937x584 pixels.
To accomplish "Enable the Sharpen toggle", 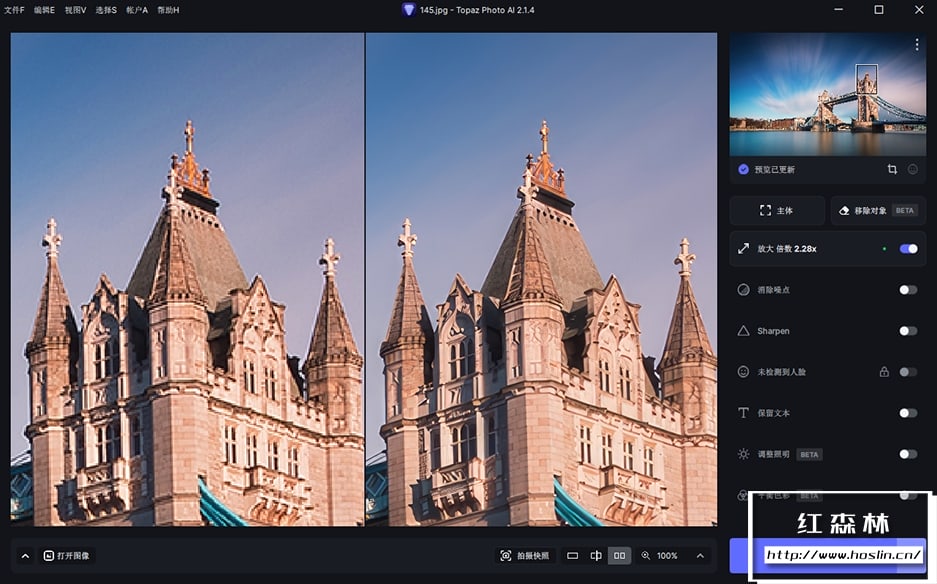I will coord(908,331).
